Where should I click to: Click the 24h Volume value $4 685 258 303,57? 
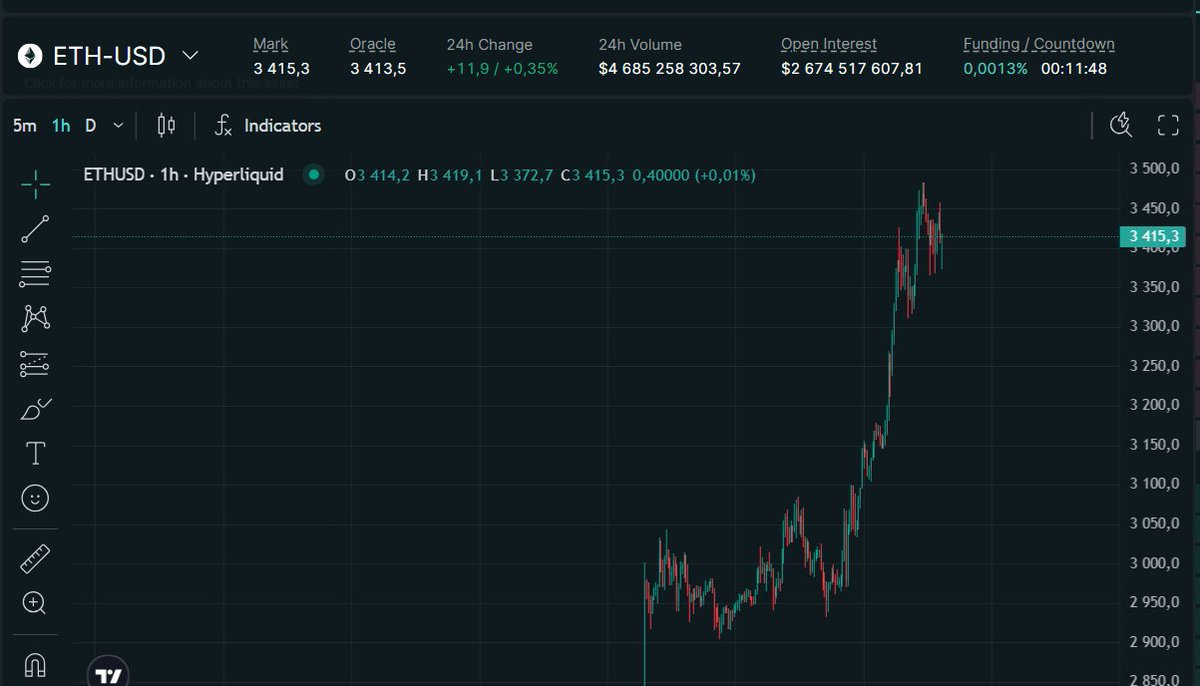pyautogui.click(x=670, y=69)
